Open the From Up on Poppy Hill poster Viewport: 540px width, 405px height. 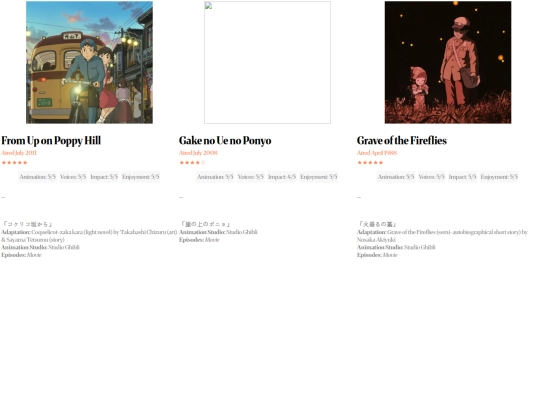(89, 62)
